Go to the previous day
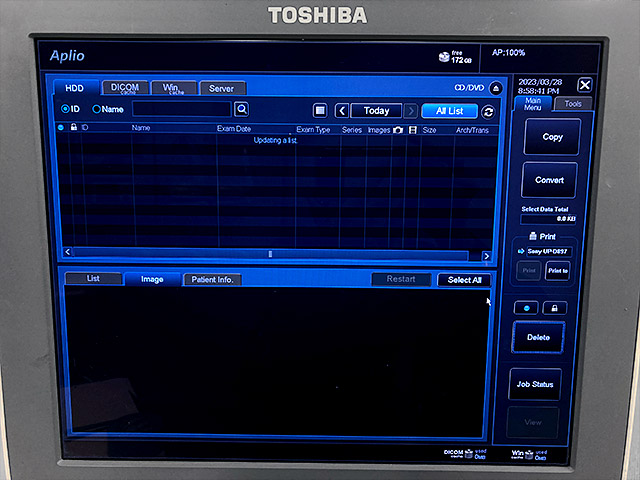The height and width of the screenshot is (480, 640). [342, 111]
